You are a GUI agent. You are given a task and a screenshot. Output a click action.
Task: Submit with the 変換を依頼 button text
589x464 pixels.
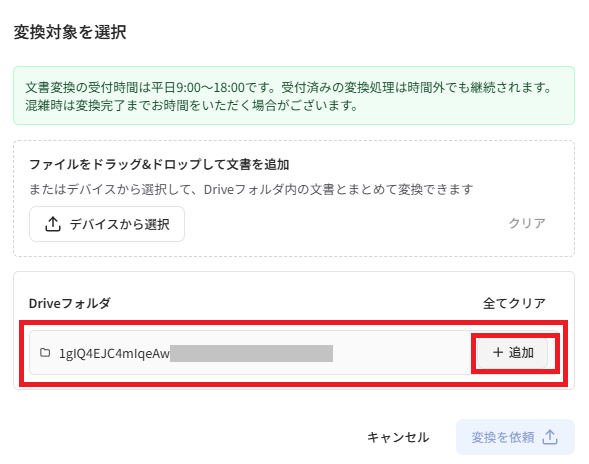tap(503, 437)
